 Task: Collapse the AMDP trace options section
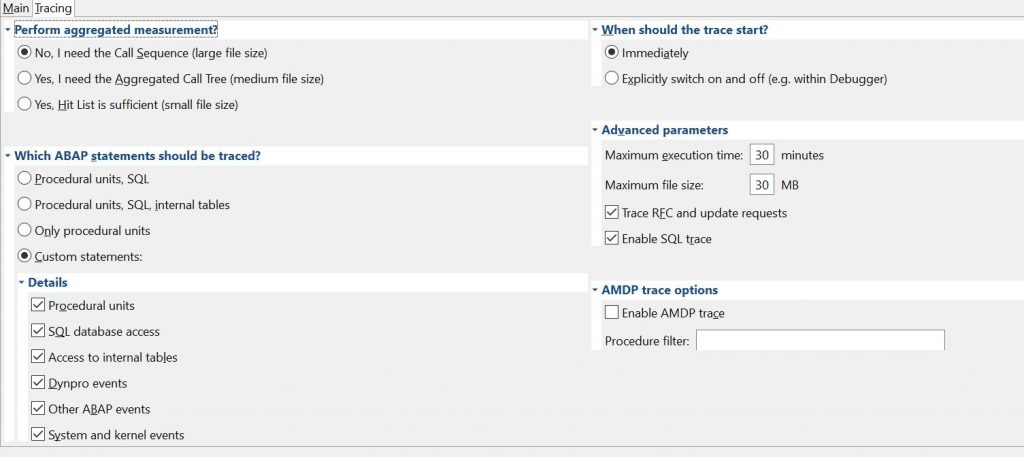[x=595, y=290]
